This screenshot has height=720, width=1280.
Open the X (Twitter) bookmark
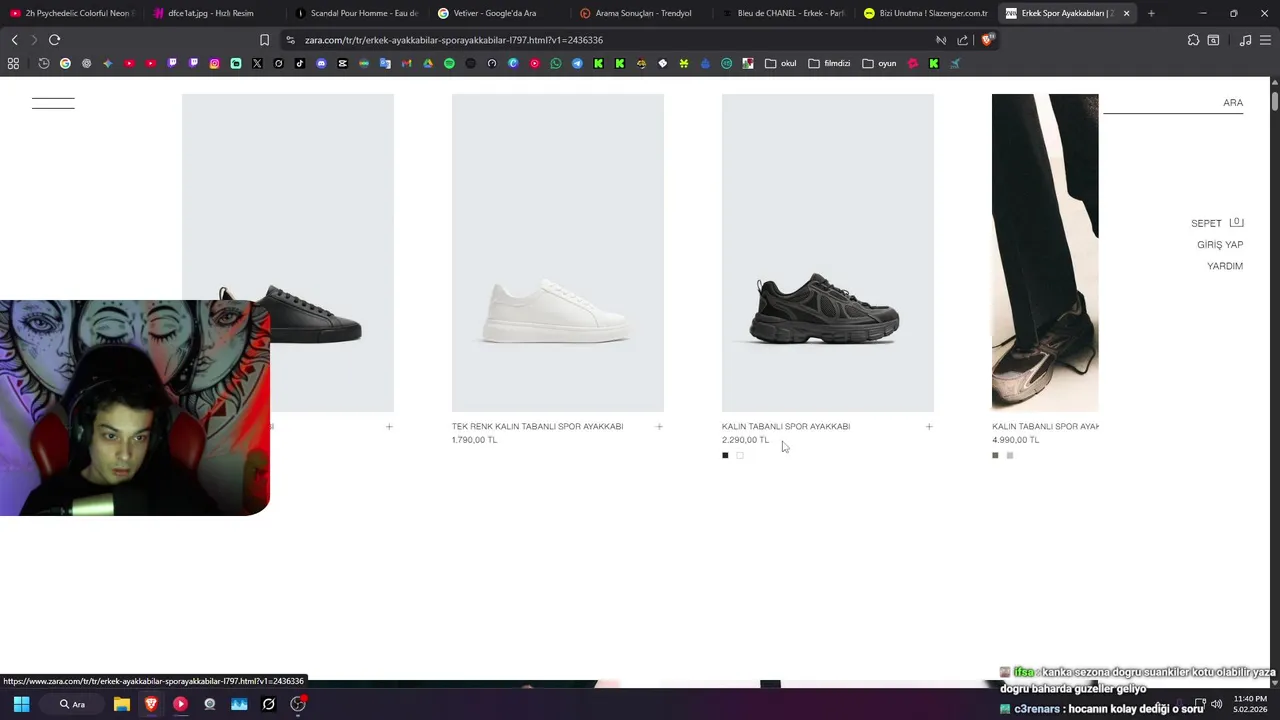(257, 63)
